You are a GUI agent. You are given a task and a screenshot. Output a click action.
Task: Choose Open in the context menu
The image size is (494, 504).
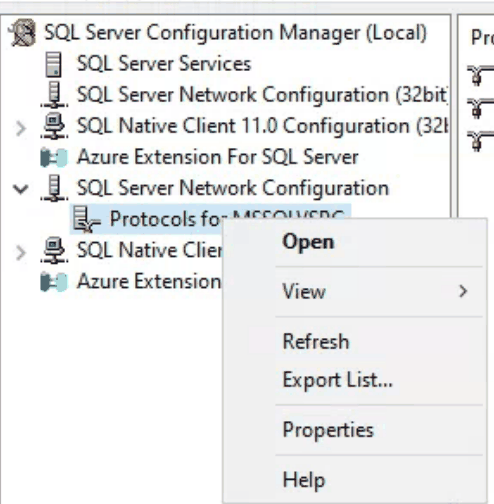354,242
